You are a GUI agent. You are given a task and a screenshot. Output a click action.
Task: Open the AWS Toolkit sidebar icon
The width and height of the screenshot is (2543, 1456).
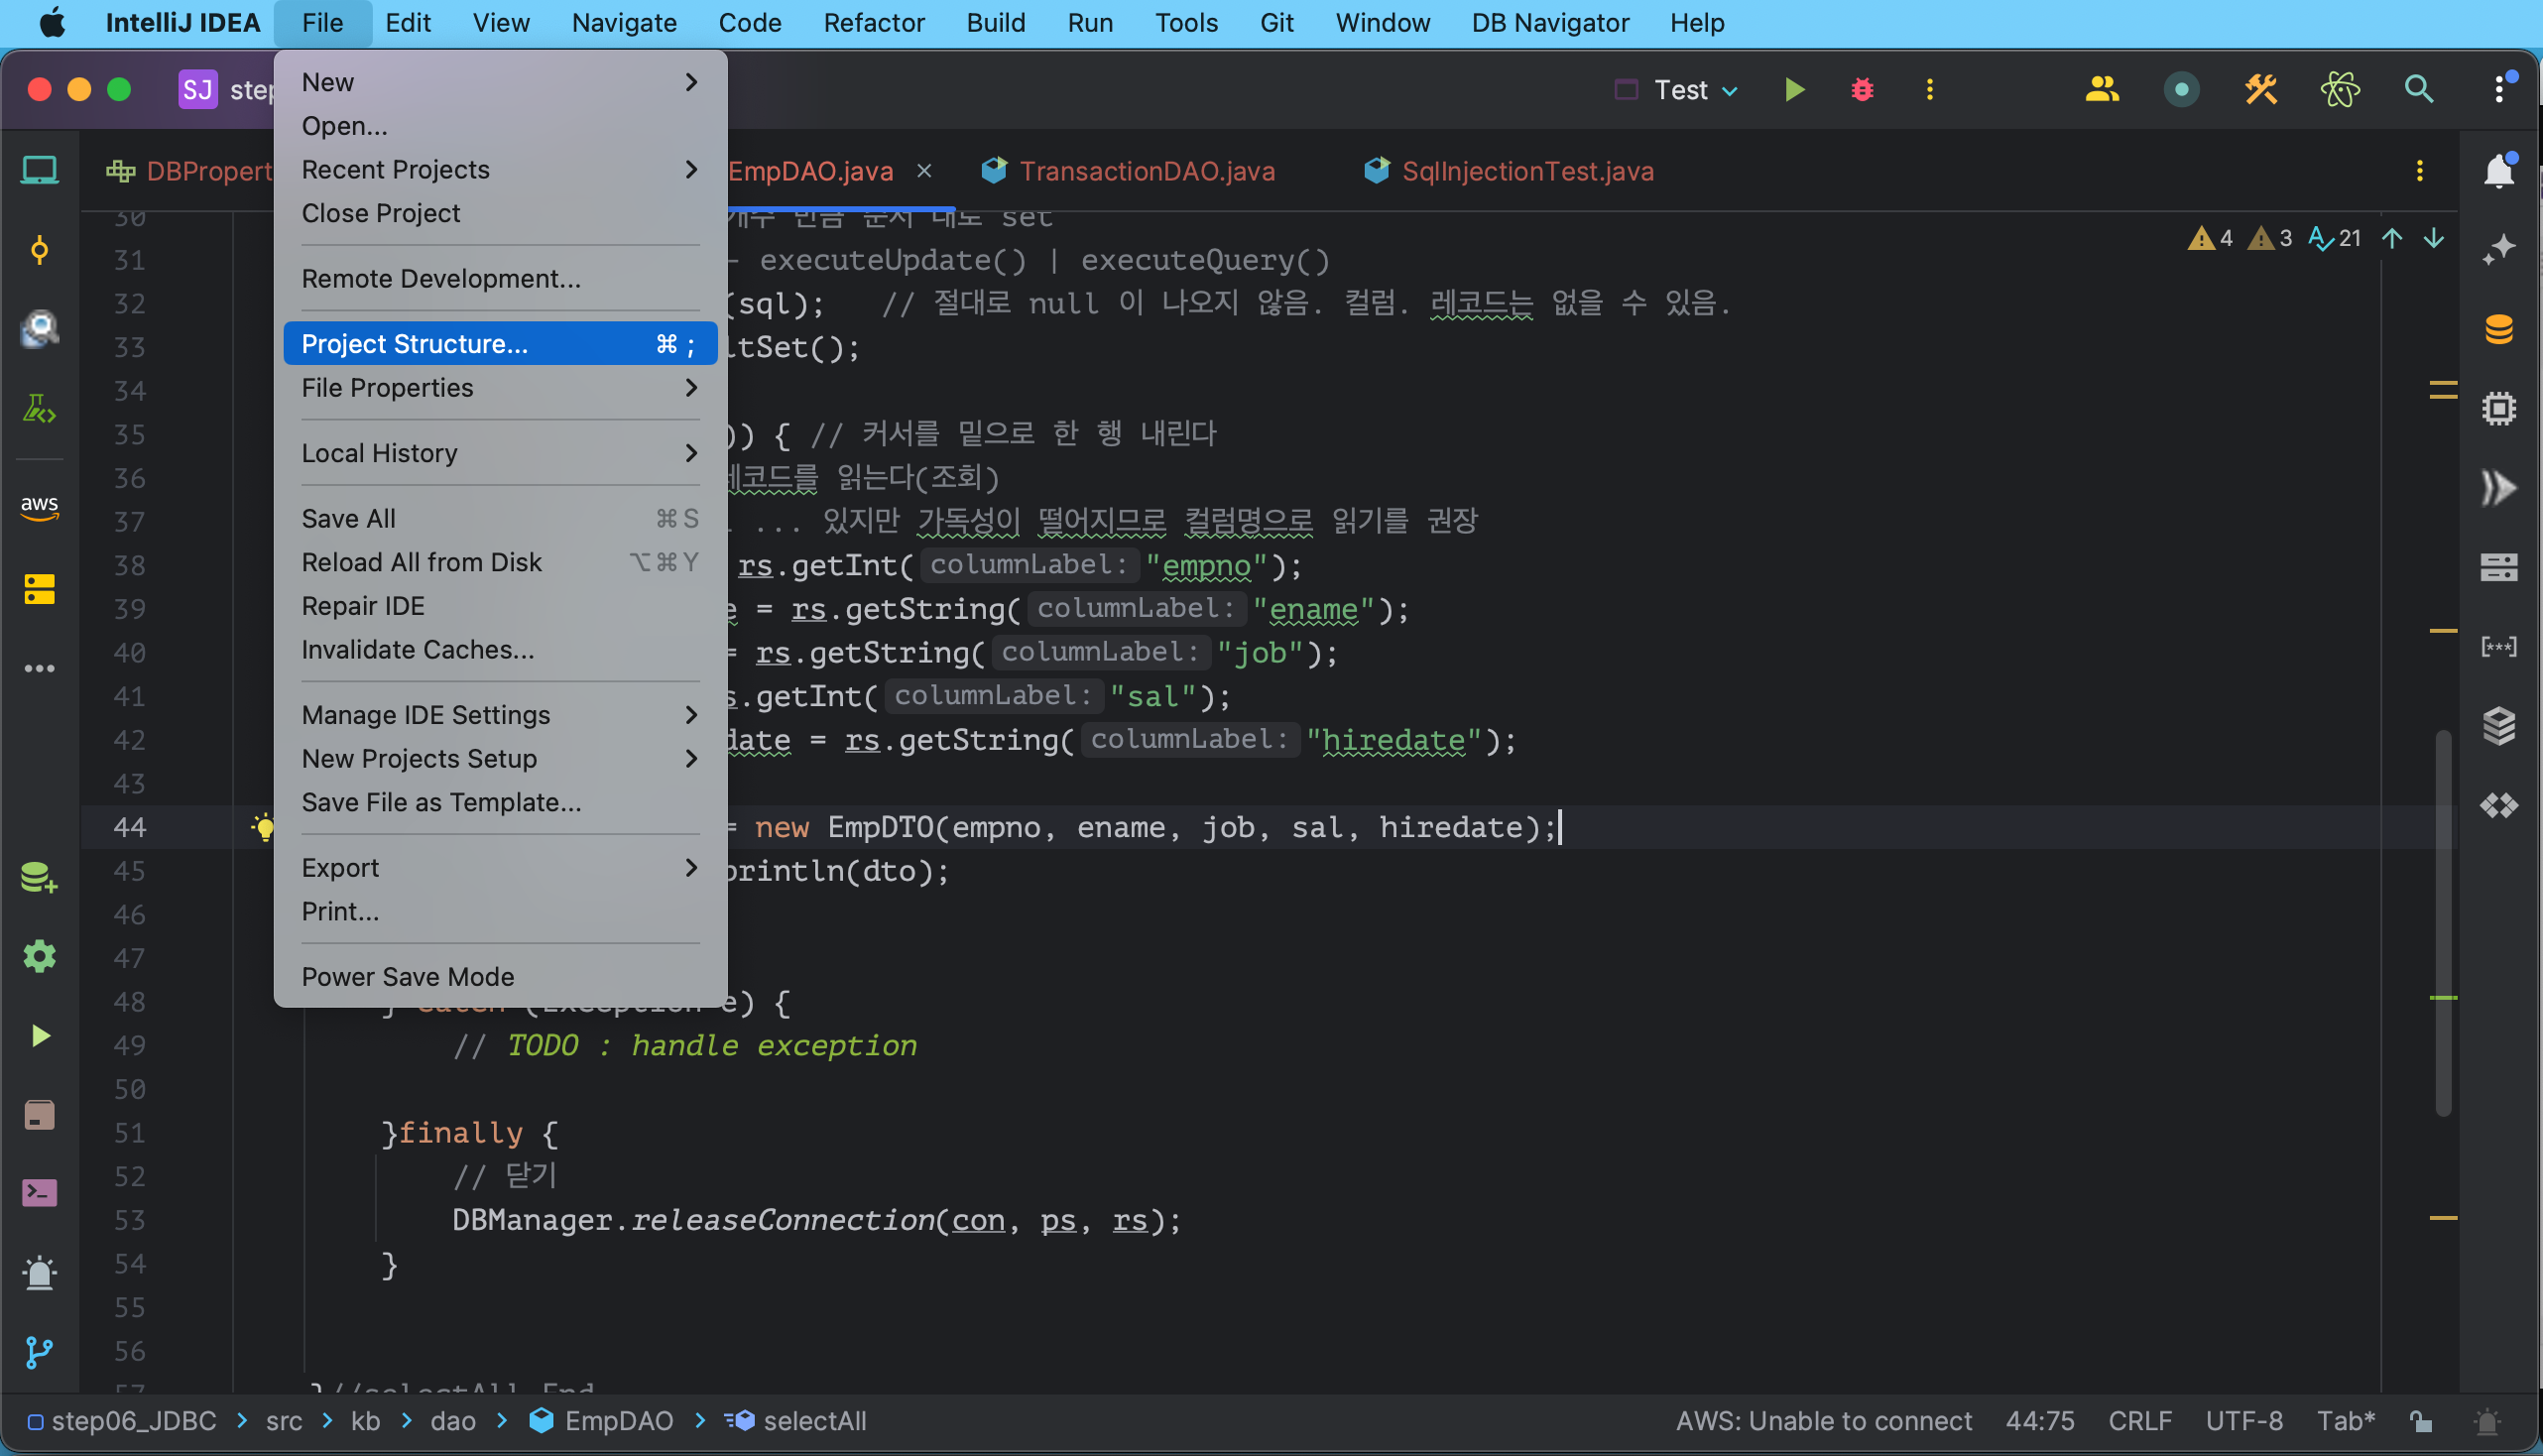(x=39, y=506)
